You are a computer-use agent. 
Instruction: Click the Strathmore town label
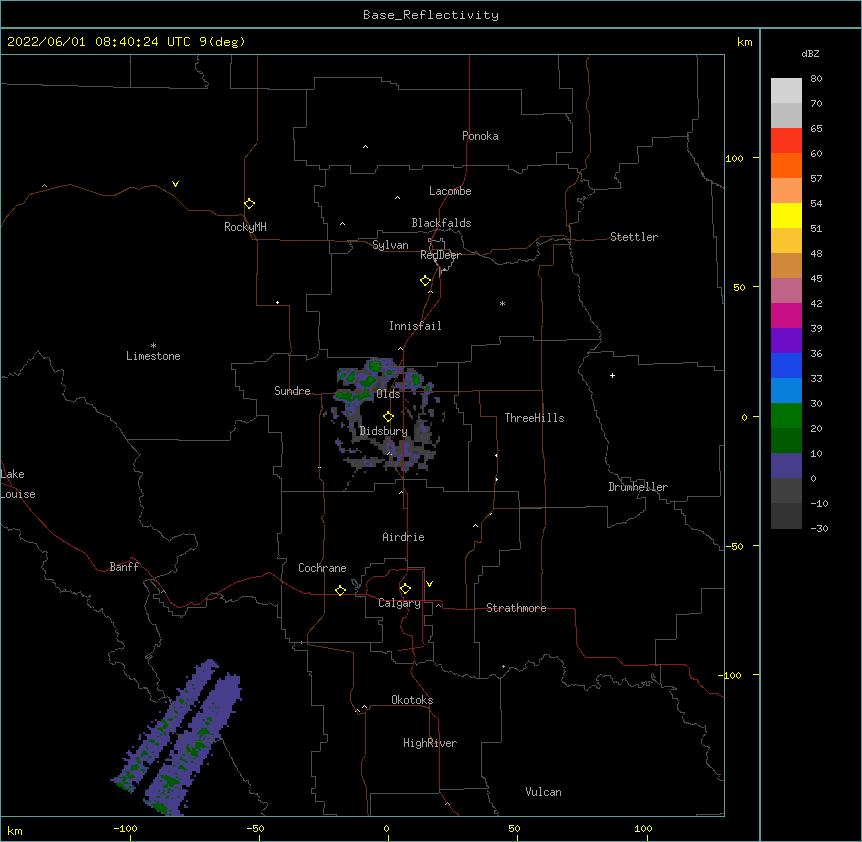[x=516, y=608]
